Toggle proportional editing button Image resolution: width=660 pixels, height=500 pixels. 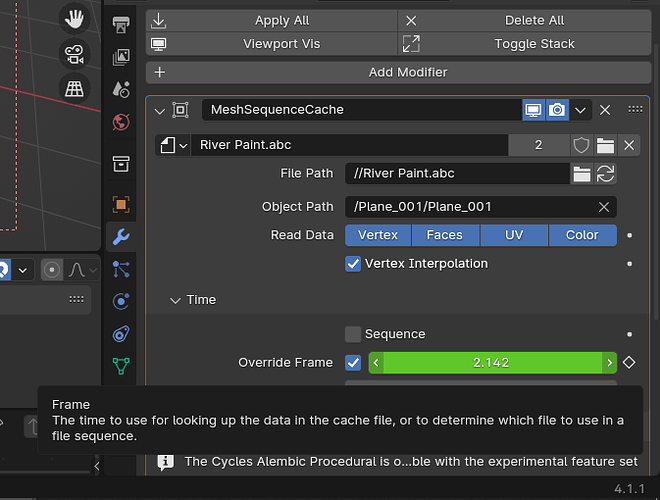tap(52, 270)
